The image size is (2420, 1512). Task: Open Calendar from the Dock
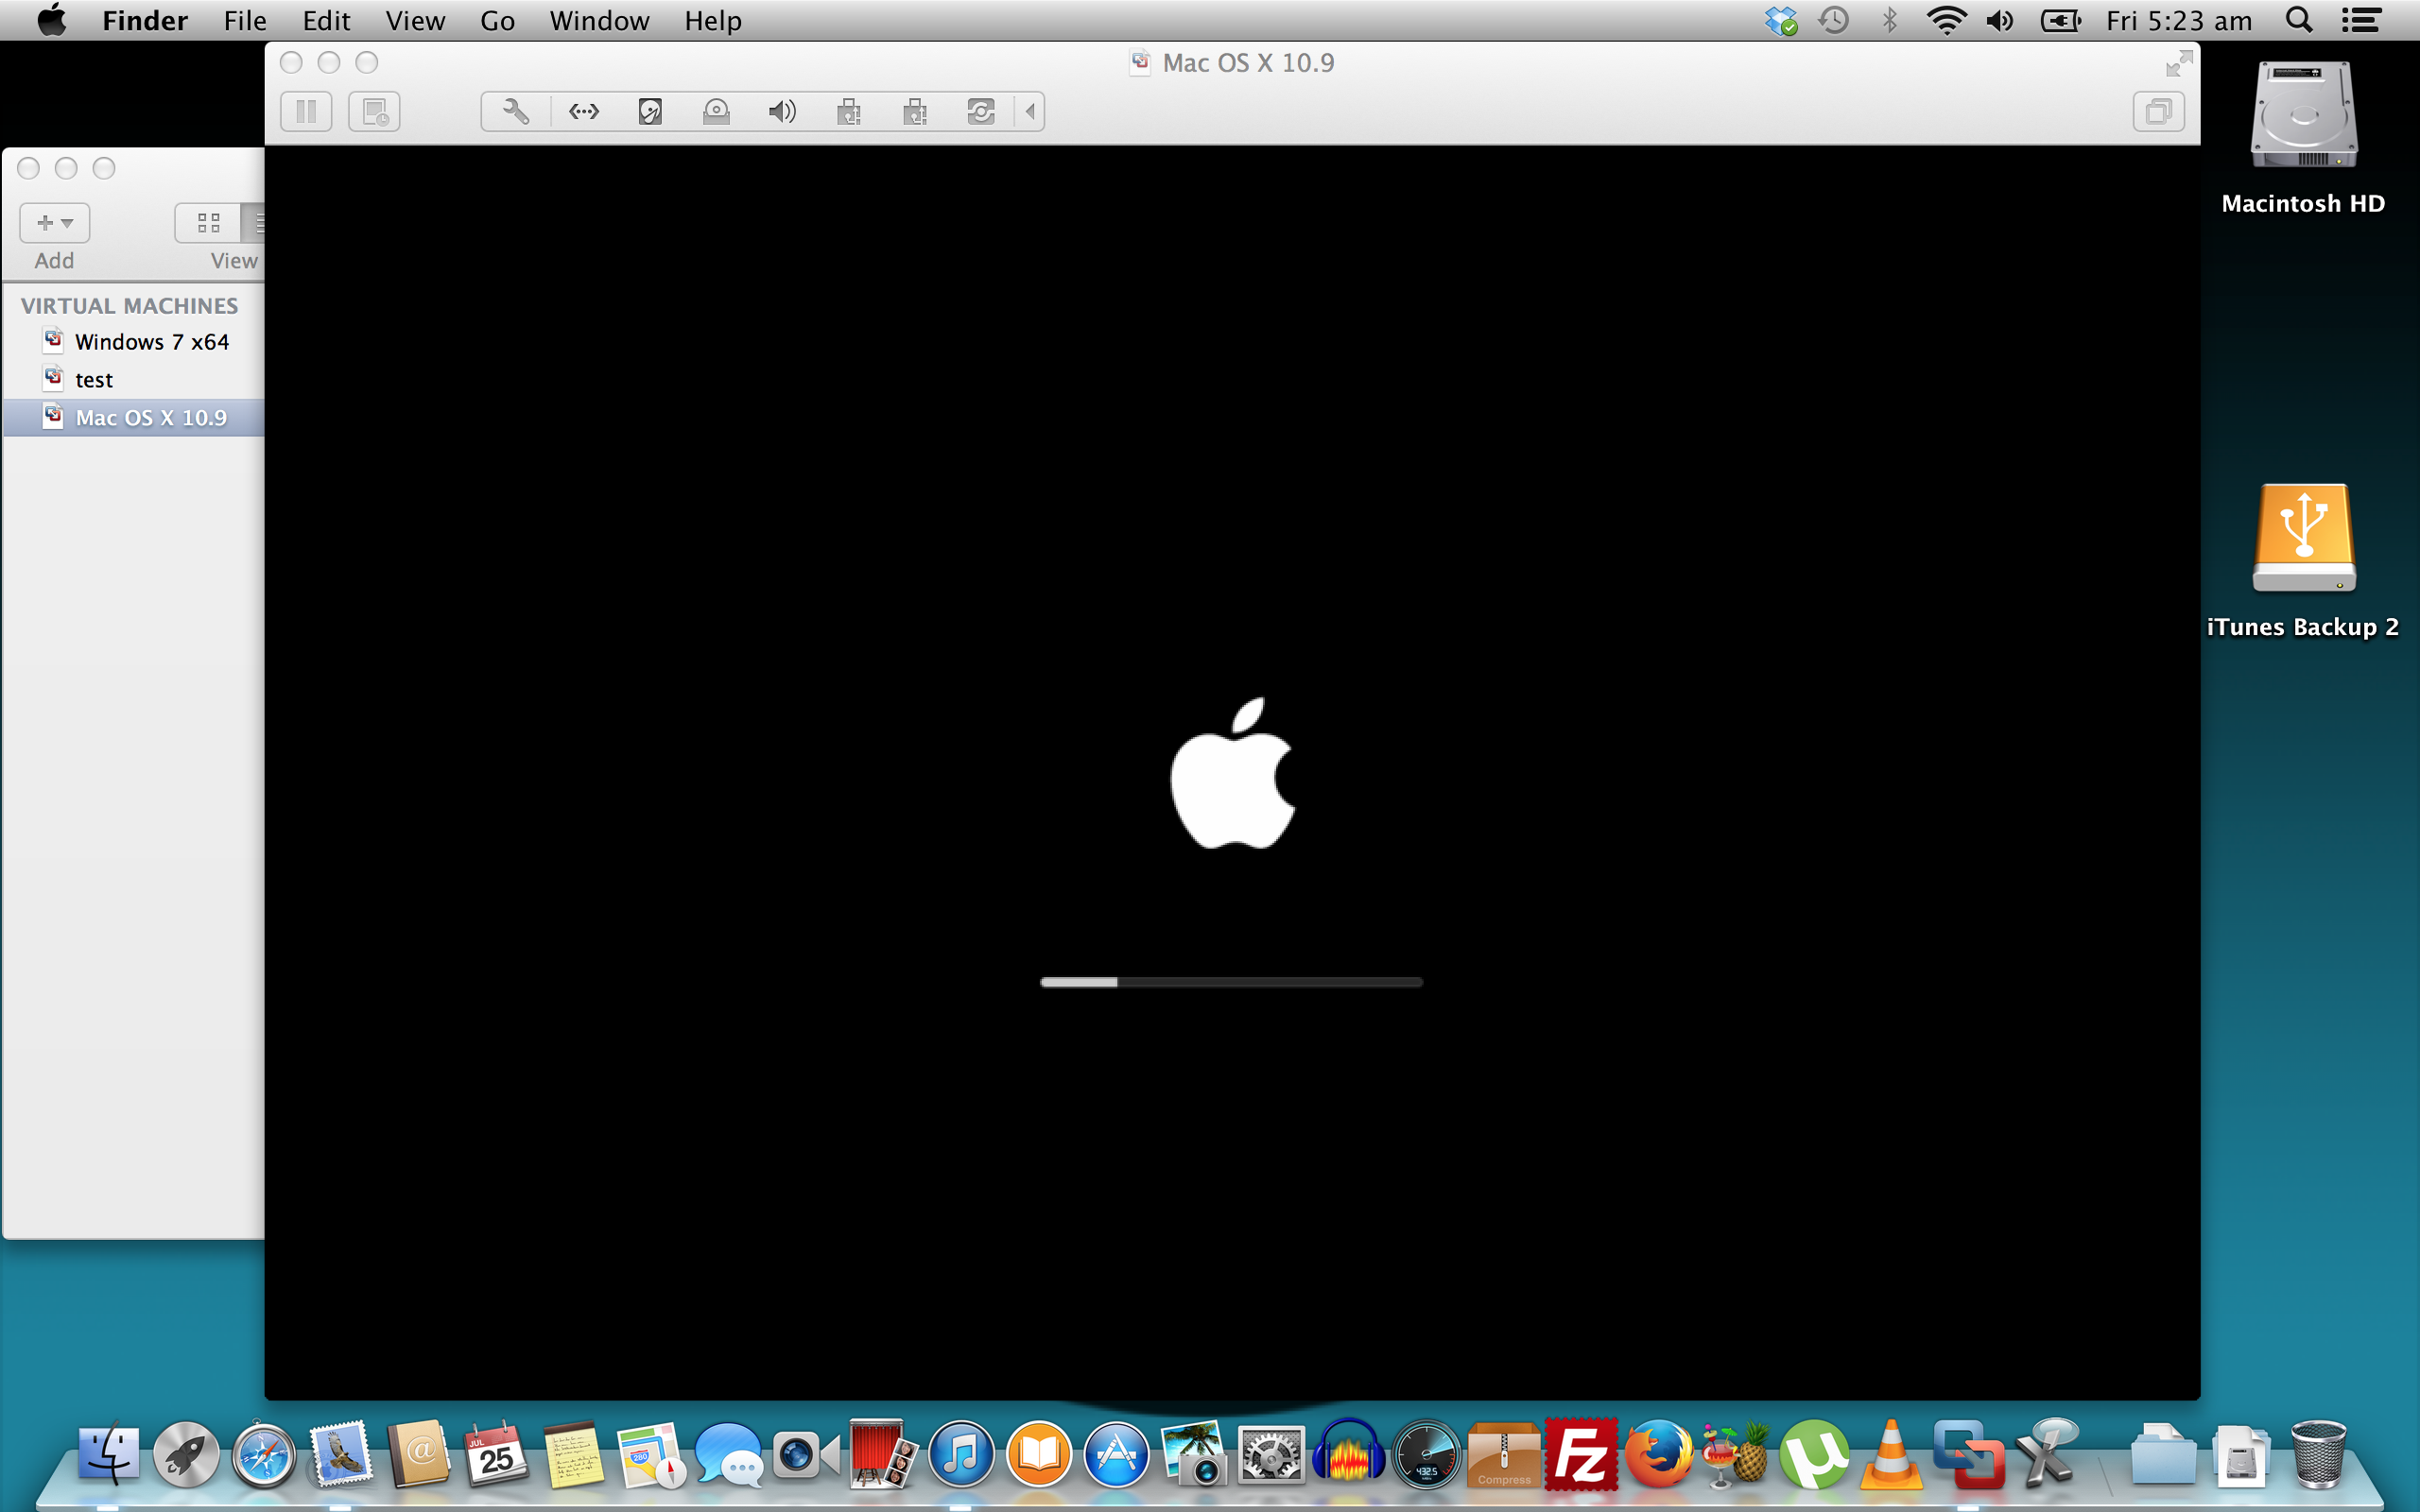[x=496, y=1454]
